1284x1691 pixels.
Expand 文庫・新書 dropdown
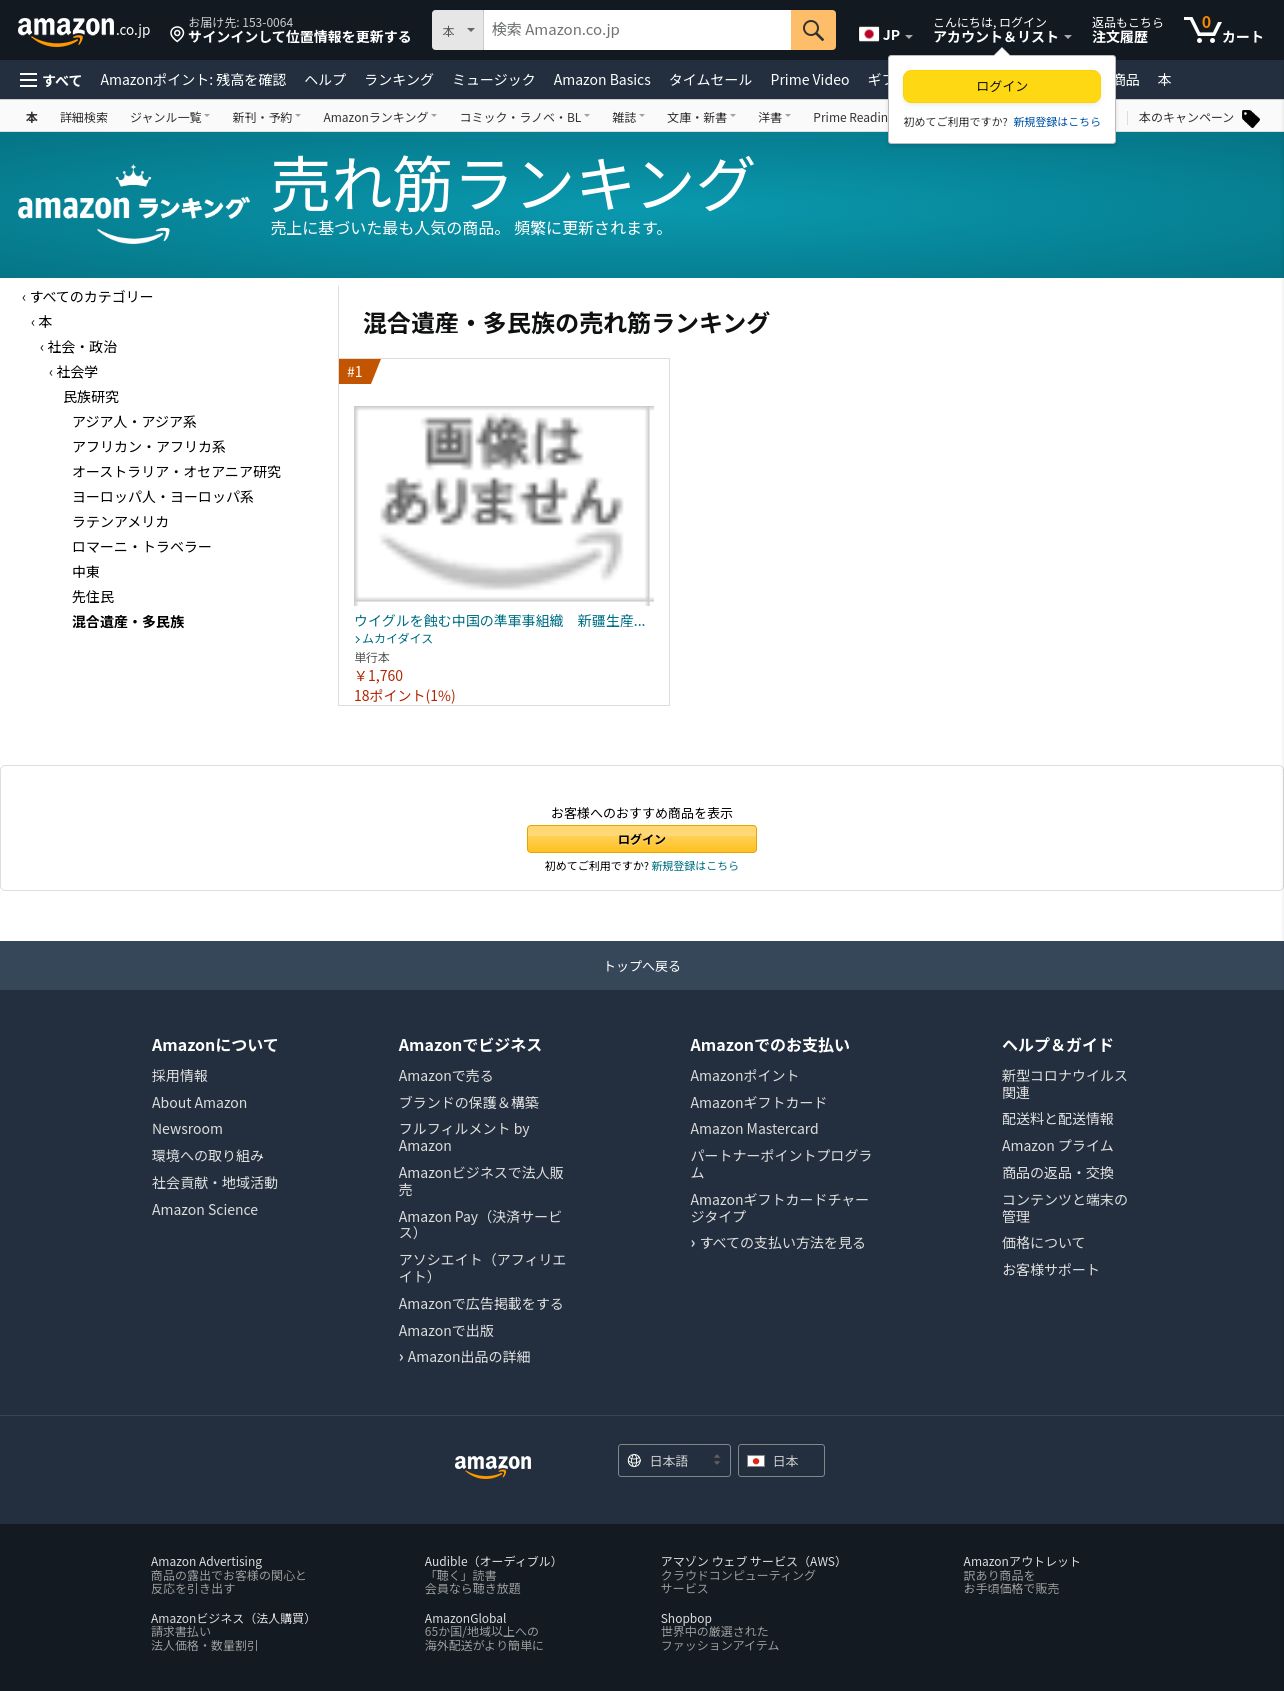click(x=701, y=117)
